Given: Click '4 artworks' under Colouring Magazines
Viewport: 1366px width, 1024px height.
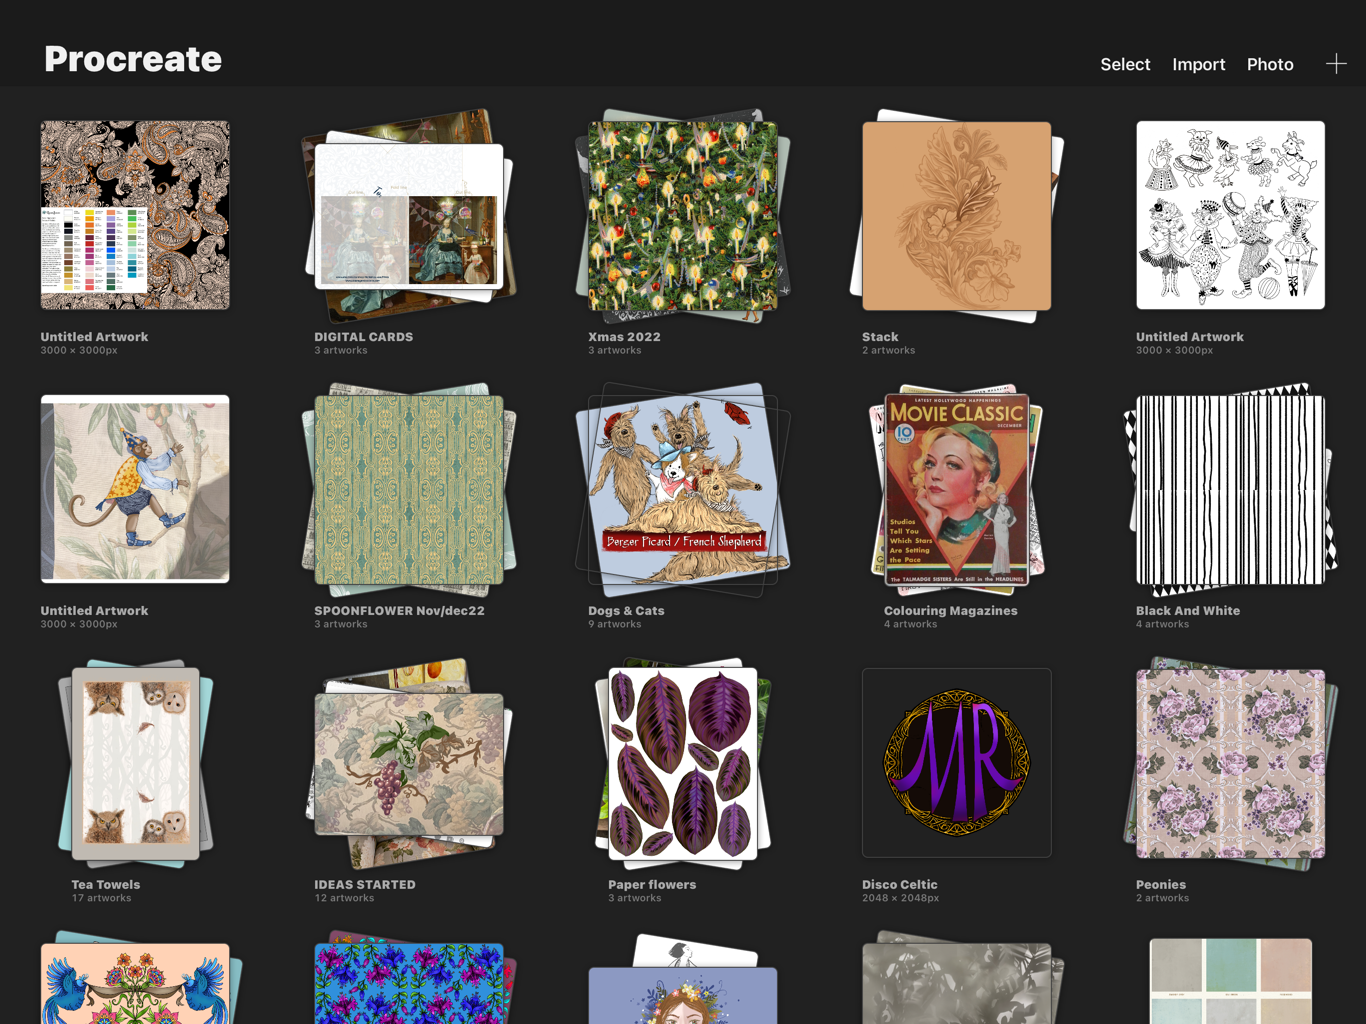Looking at the screenshot, I should click(911, 625).
